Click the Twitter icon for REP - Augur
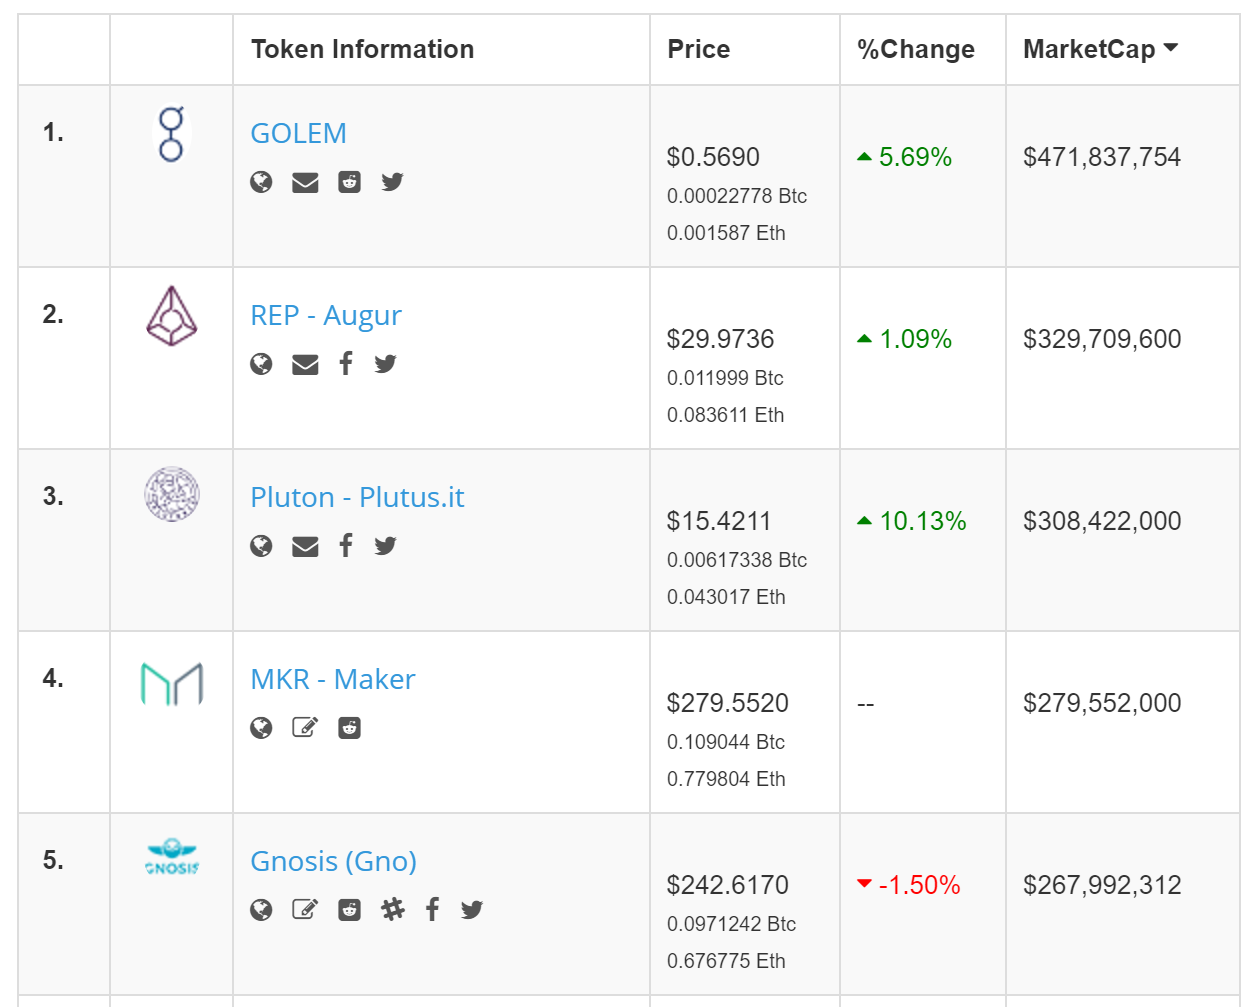The width and height of the screenshot is (1249, 1007). click(385, 363)
